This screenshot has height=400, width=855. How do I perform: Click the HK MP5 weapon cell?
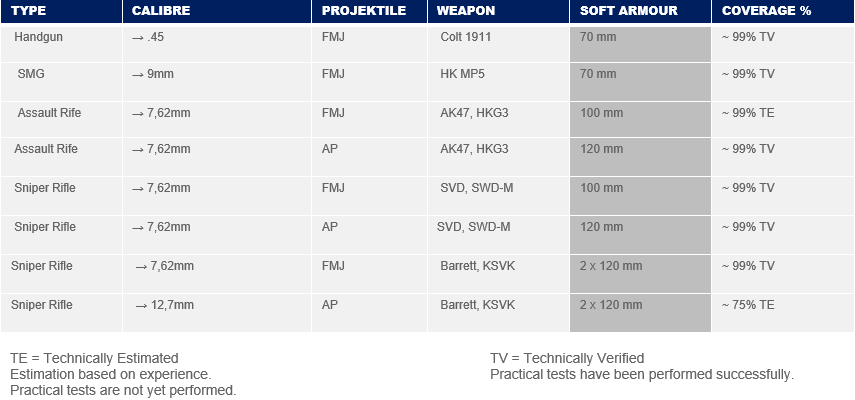498,81
